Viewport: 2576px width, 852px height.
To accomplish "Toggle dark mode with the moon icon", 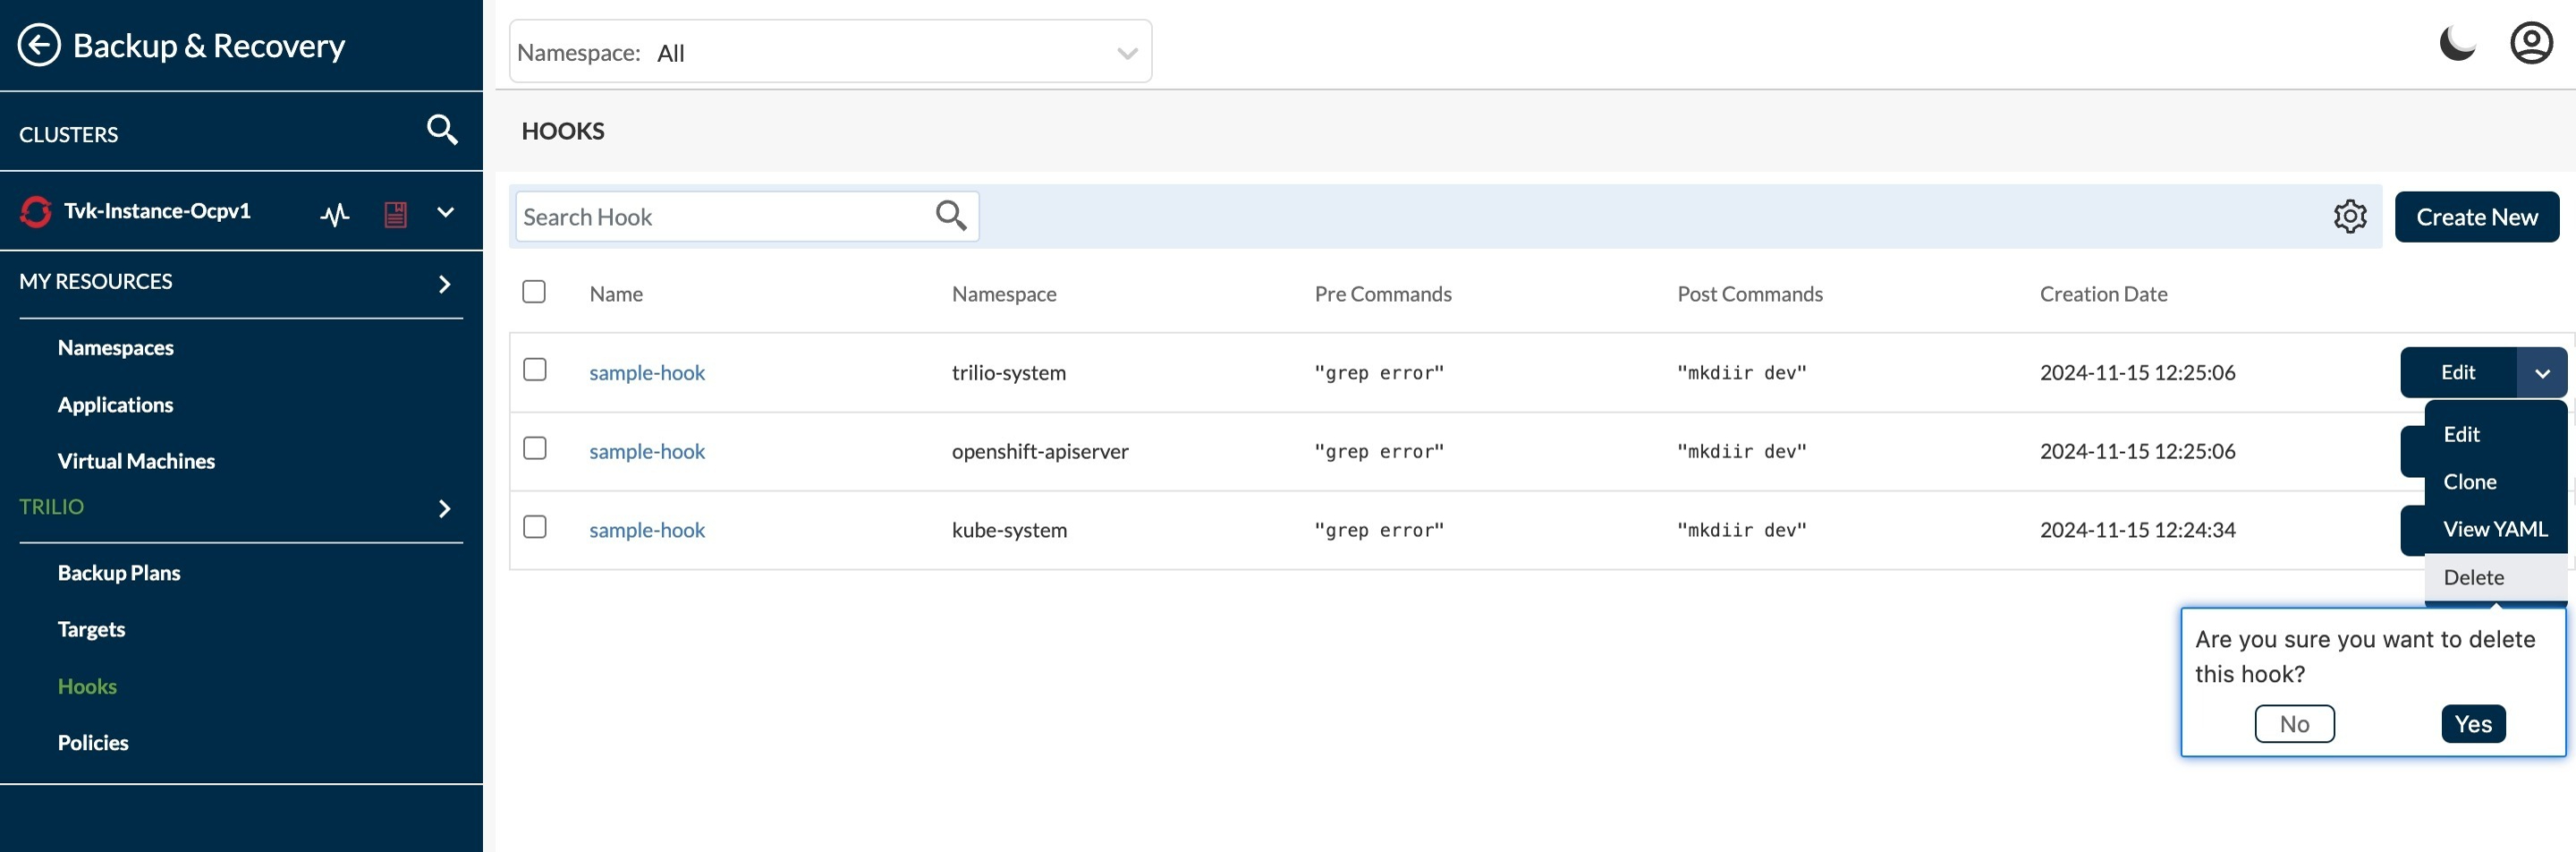I will pyautogui.click(x=2458, y=42).
